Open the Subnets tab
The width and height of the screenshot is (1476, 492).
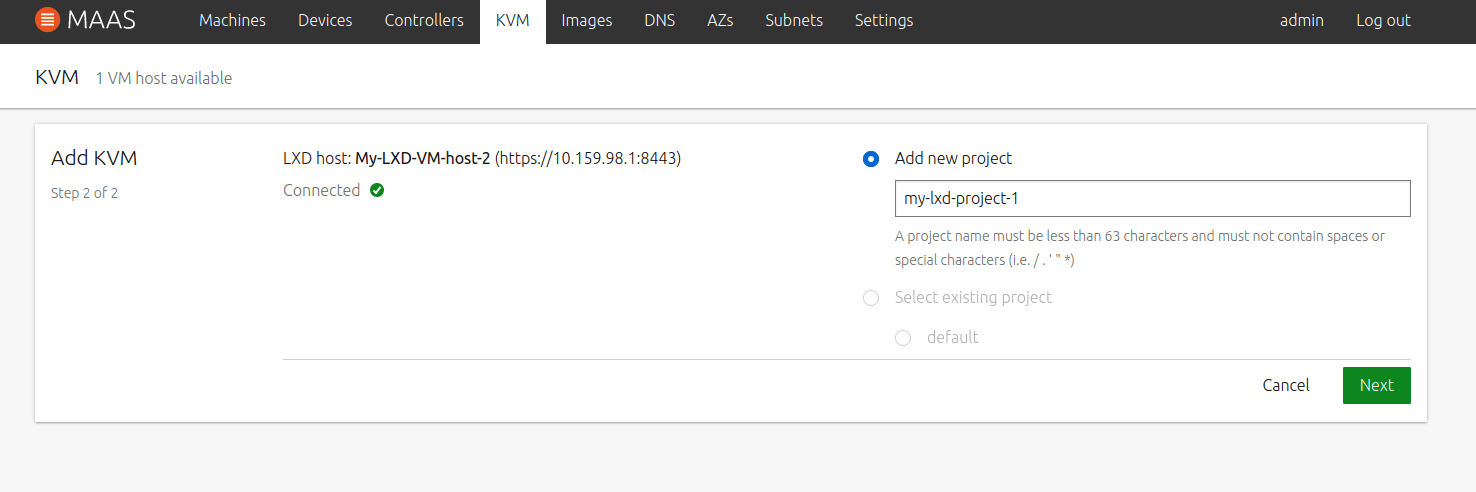793,20
